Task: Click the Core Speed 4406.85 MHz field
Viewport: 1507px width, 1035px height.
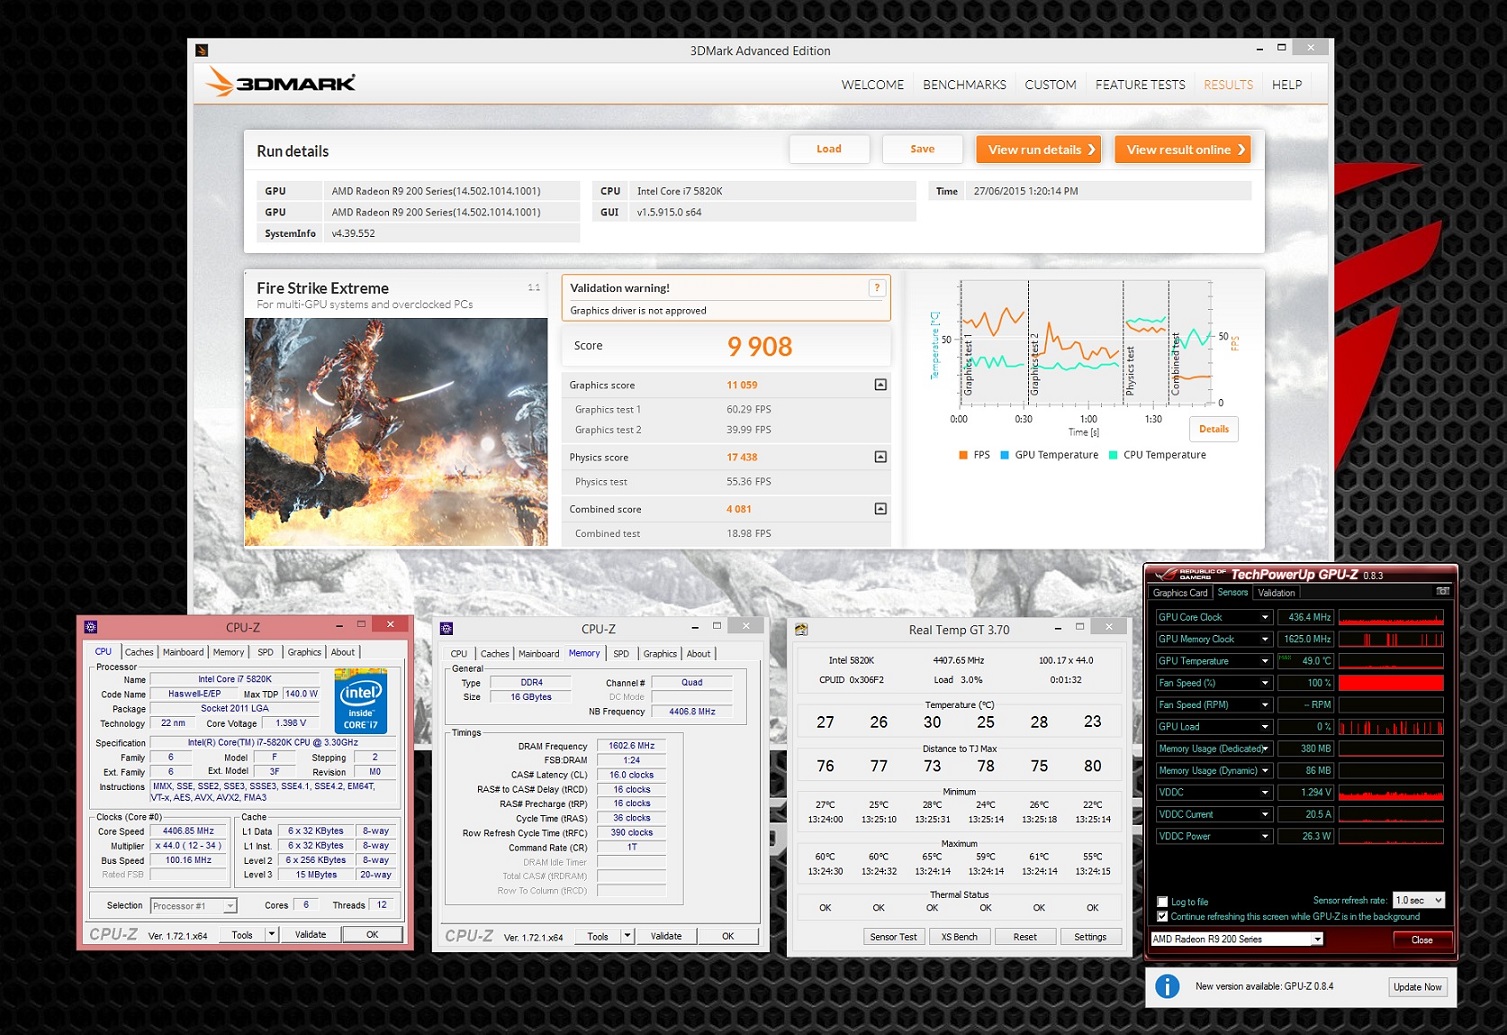Action: coord(188,831)
